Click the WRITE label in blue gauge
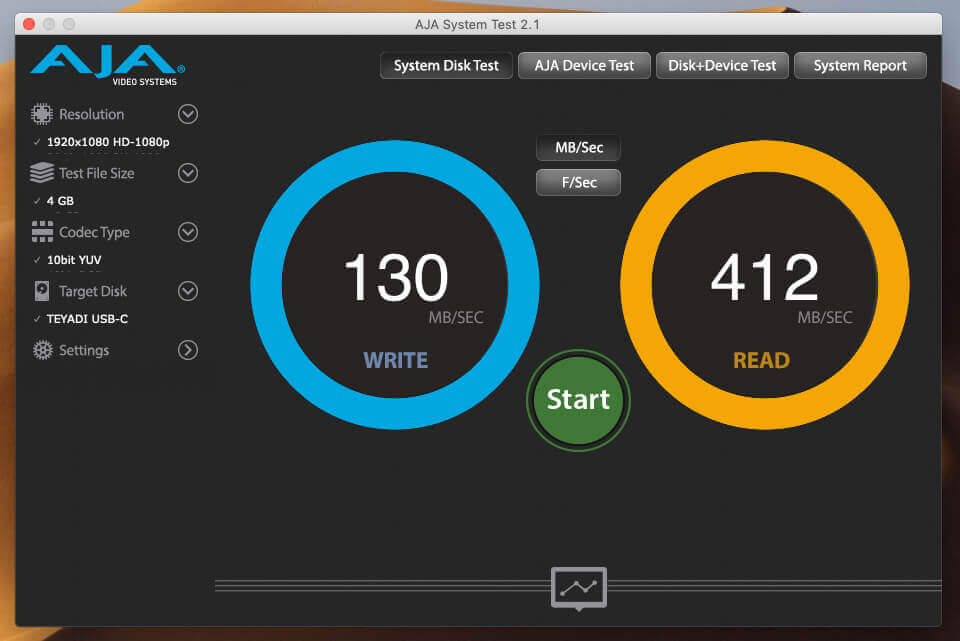Screen dimensions: 960x641 tap(396, 360)
